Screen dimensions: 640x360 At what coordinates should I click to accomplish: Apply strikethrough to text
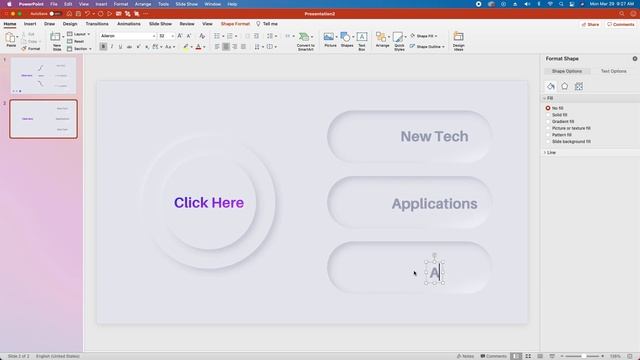(x=129, y=47)
